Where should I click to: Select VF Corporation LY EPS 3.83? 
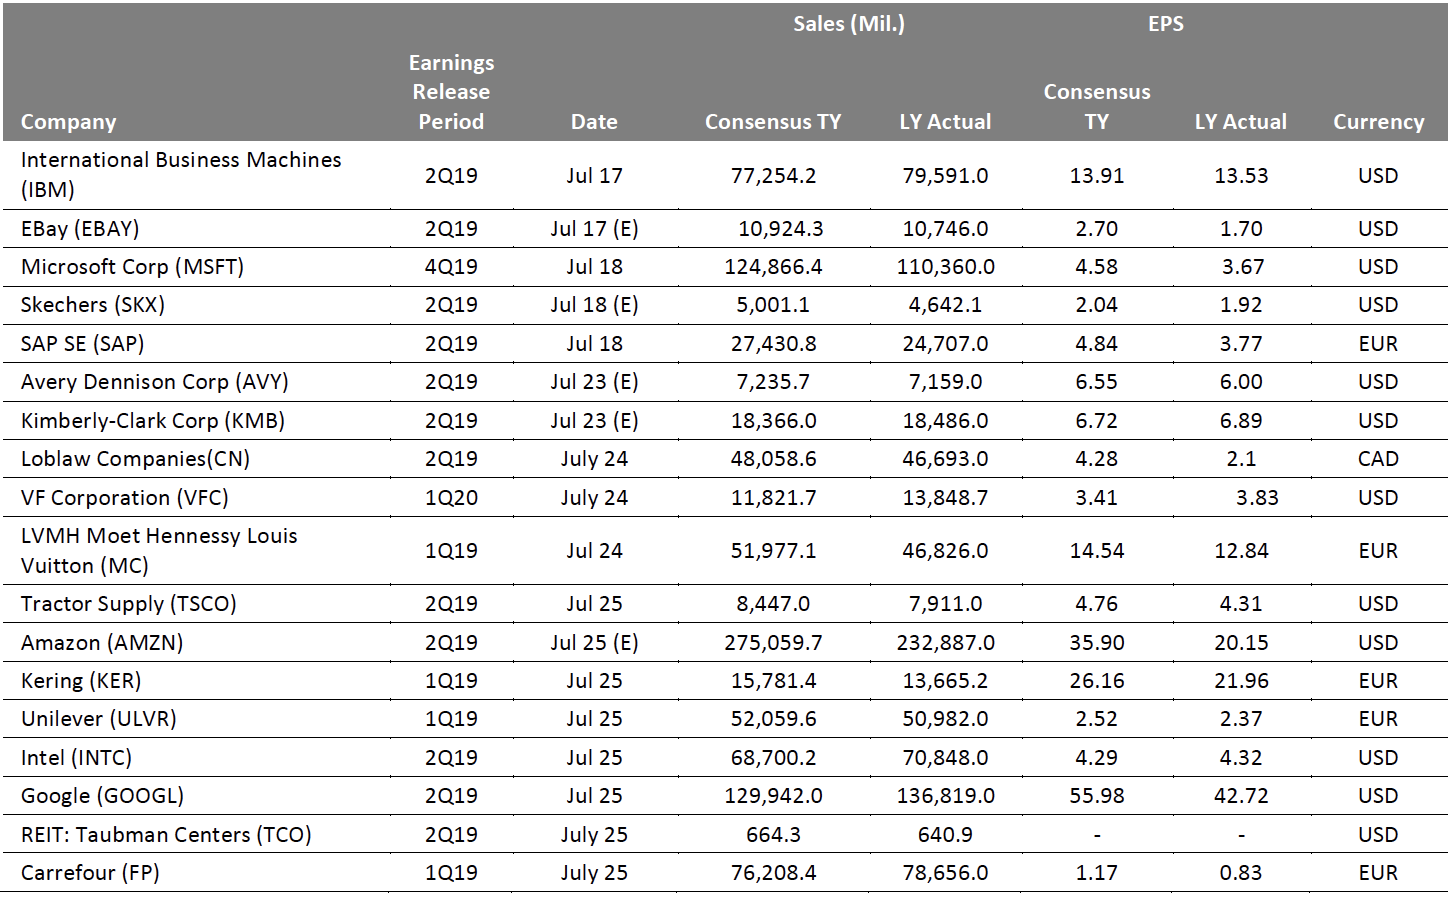[x=1257, y=498]
